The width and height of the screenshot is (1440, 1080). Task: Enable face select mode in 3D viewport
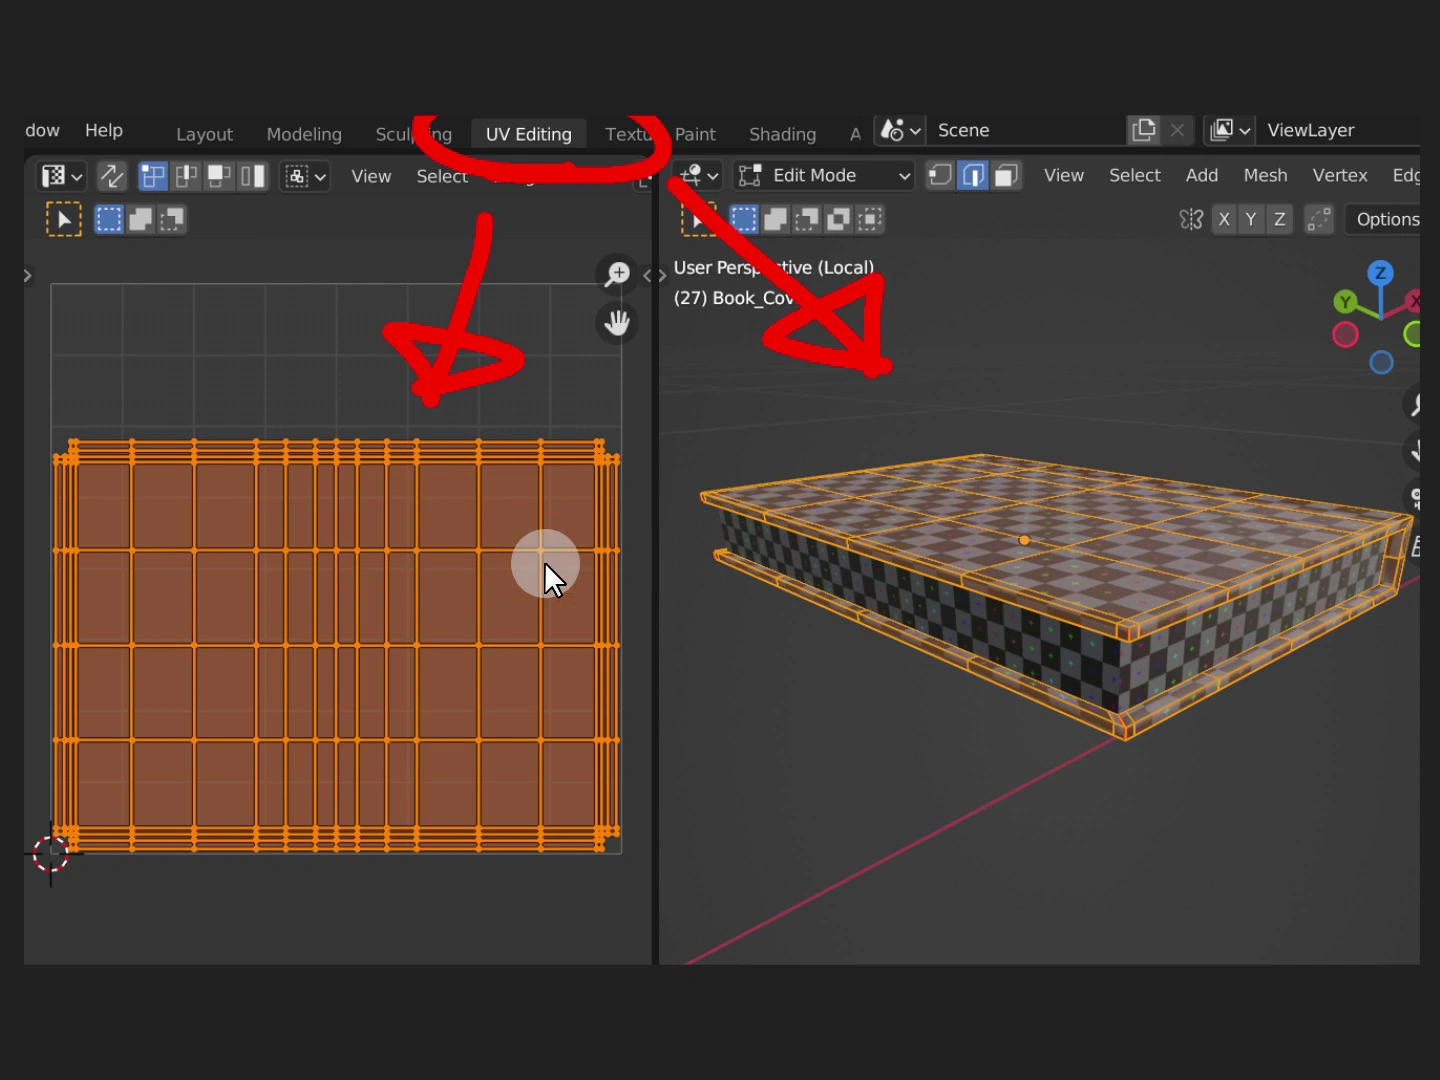(x=1006, y=176)
